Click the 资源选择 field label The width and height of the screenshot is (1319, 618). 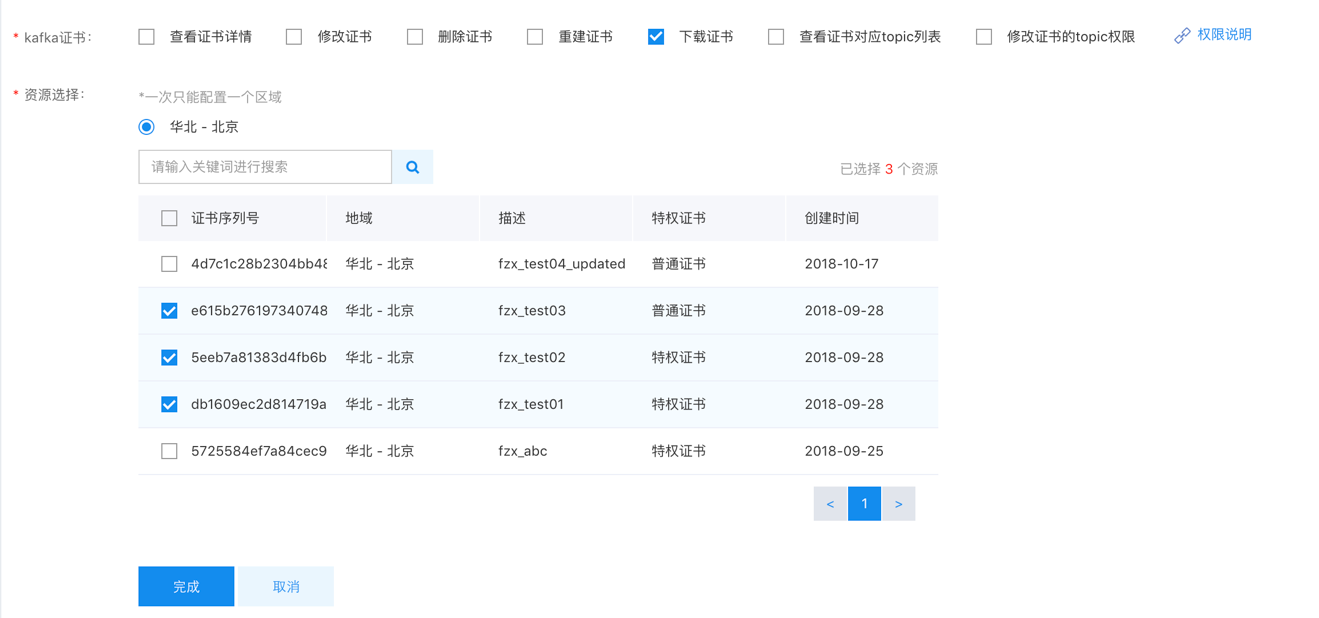coord(54,95)
